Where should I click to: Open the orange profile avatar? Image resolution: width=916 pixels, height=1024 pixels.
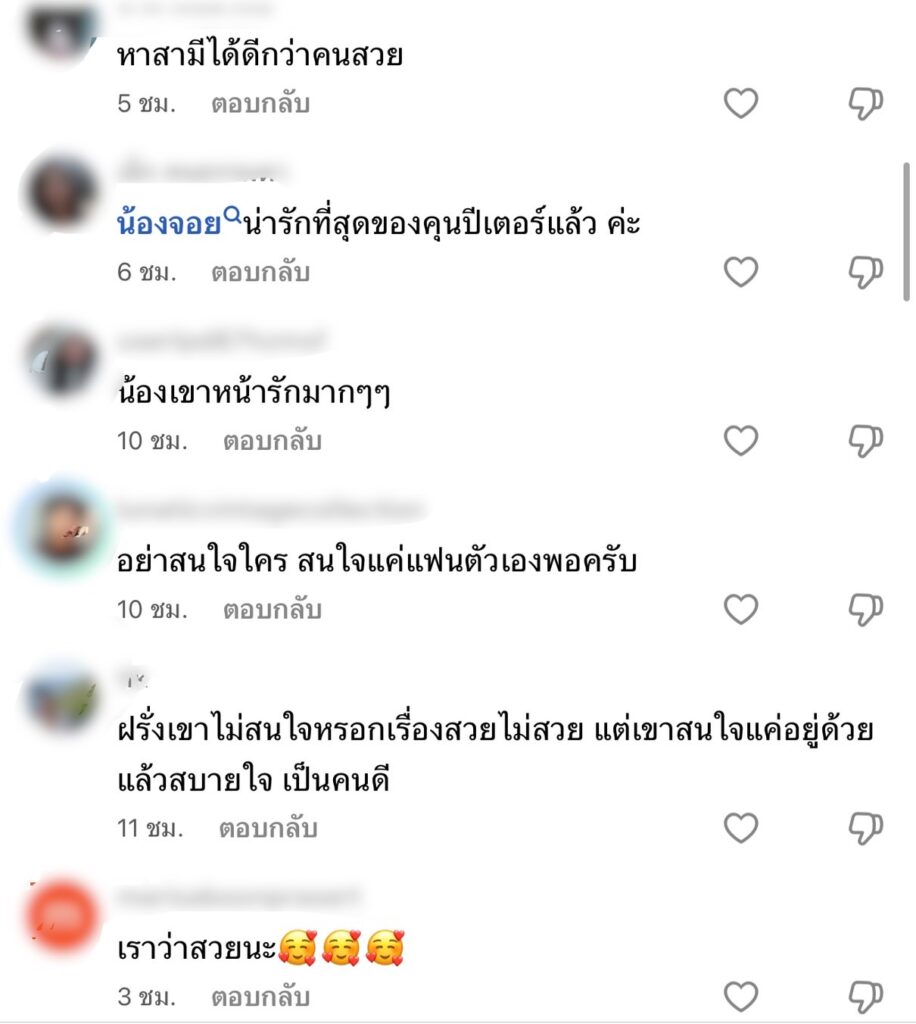tap(62, 916)
